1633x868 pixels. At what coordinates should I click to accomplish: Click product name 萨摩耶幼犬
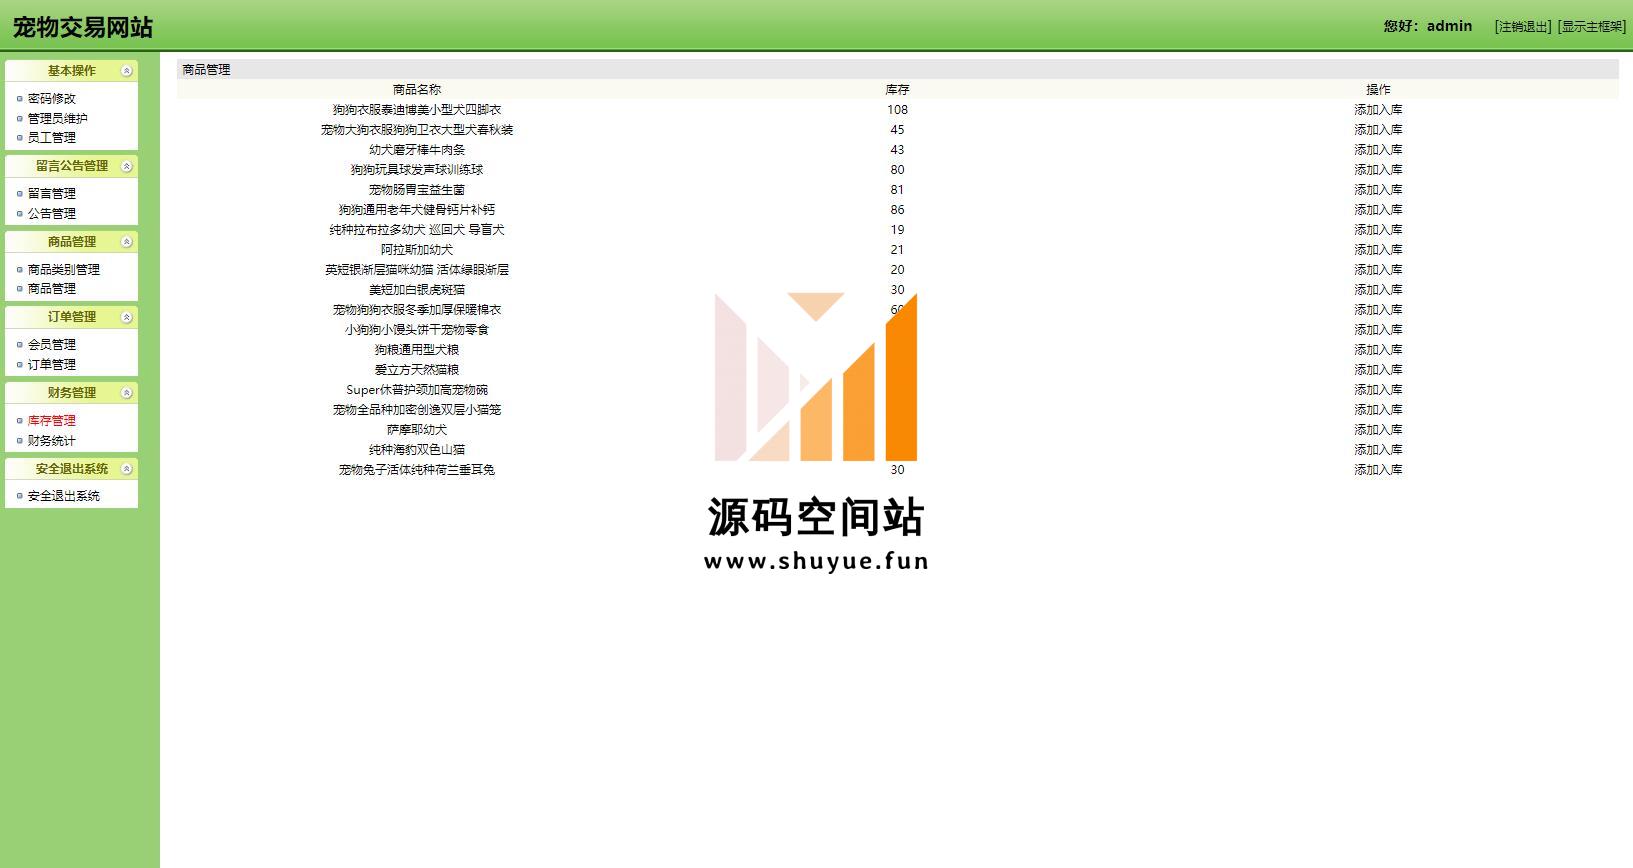(x=417, y=430)
